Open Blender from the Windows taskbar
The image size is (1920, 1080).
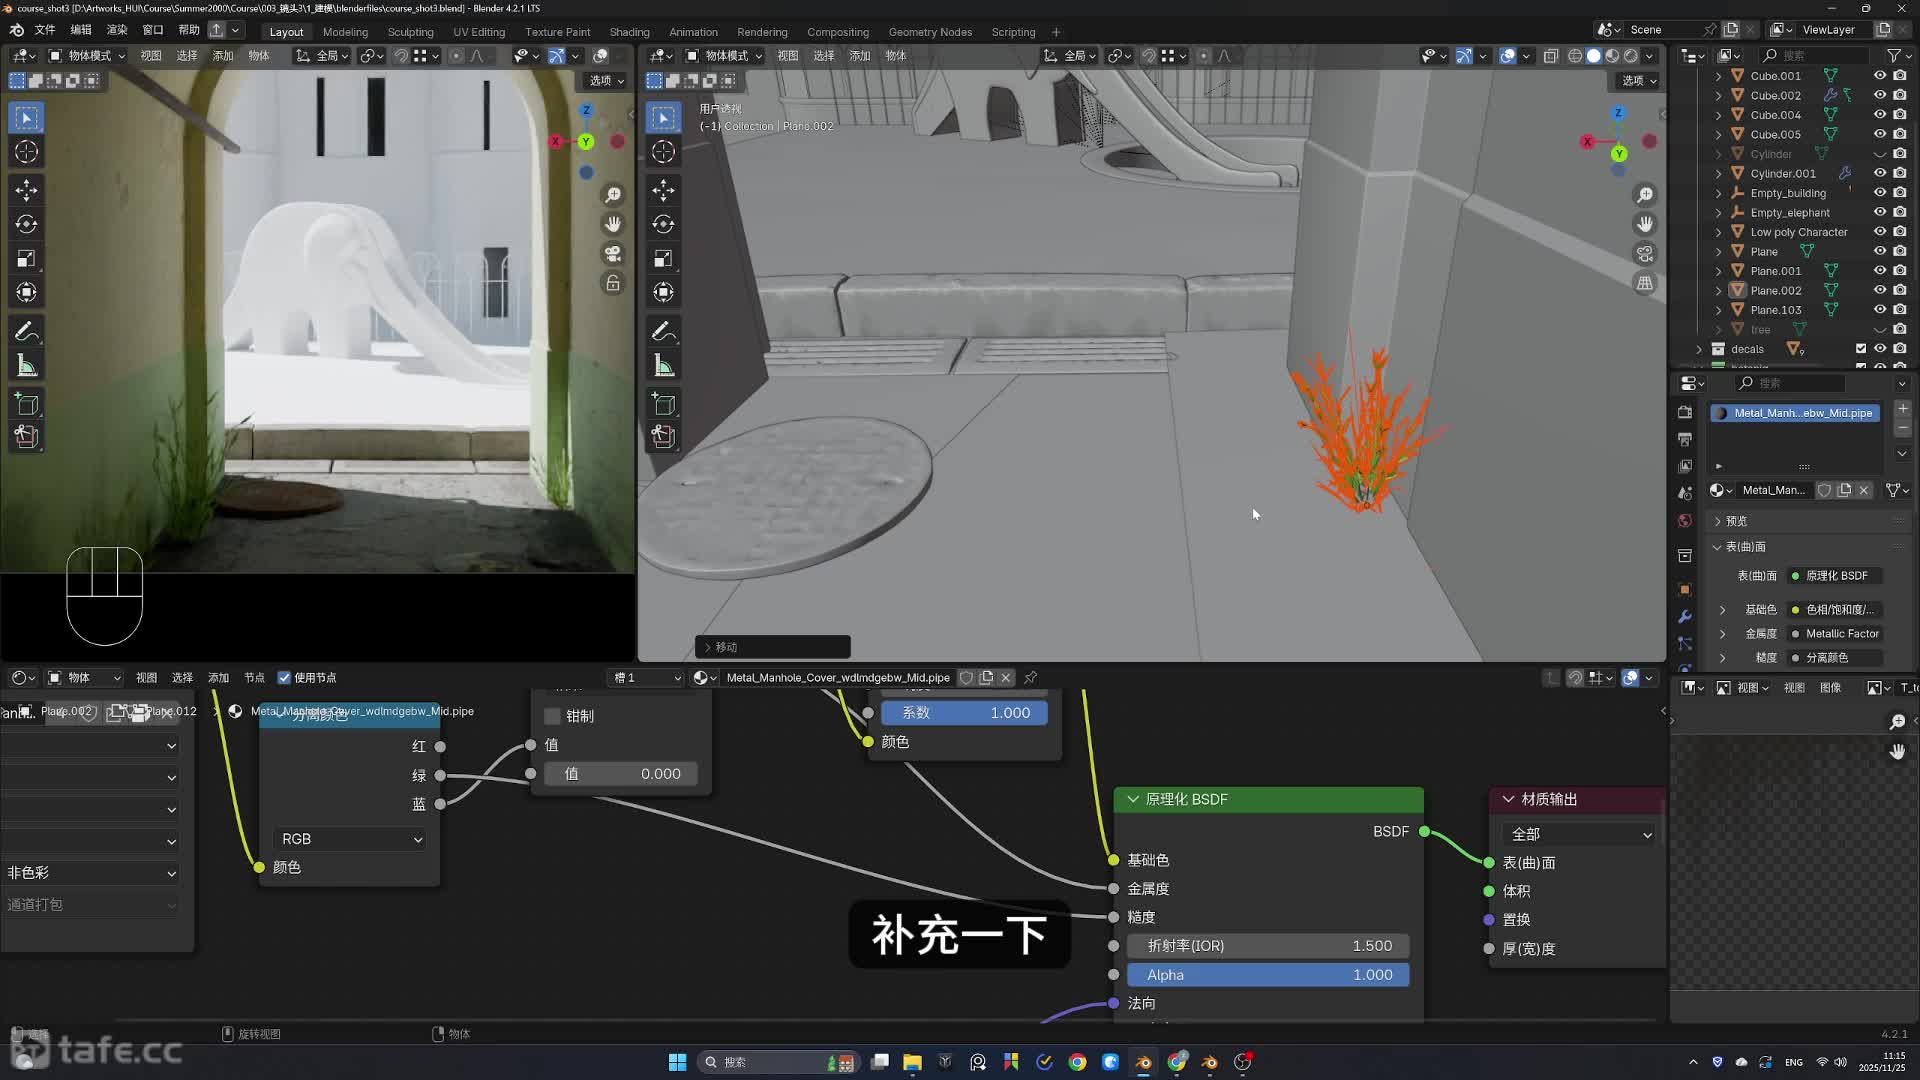click(x=1143, y=1062)
